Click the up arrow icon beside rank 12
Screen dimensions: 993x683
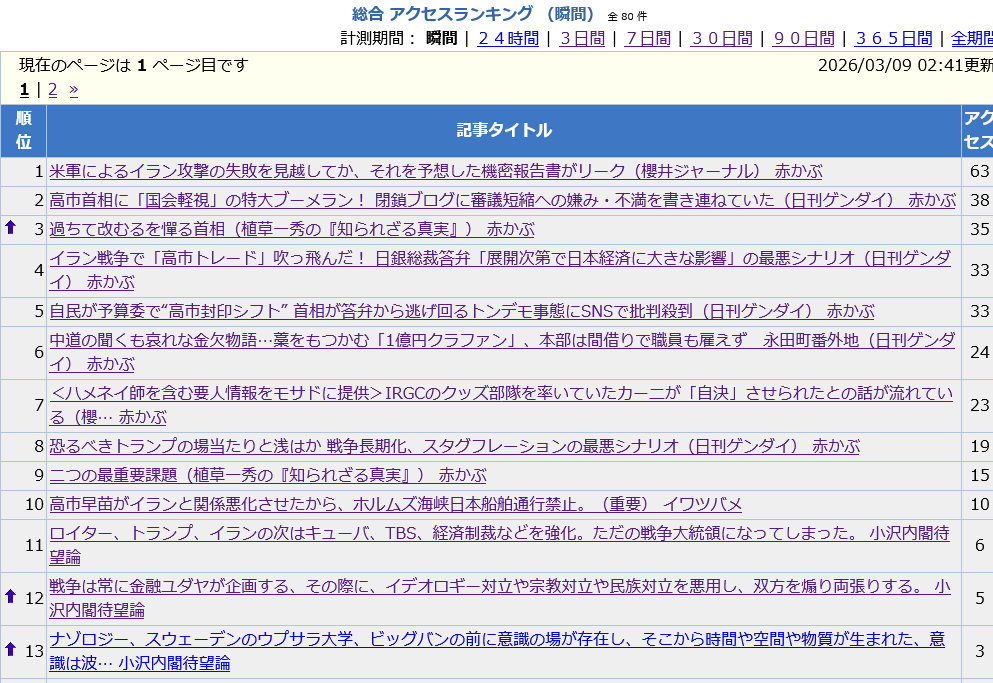pos(11,596)
